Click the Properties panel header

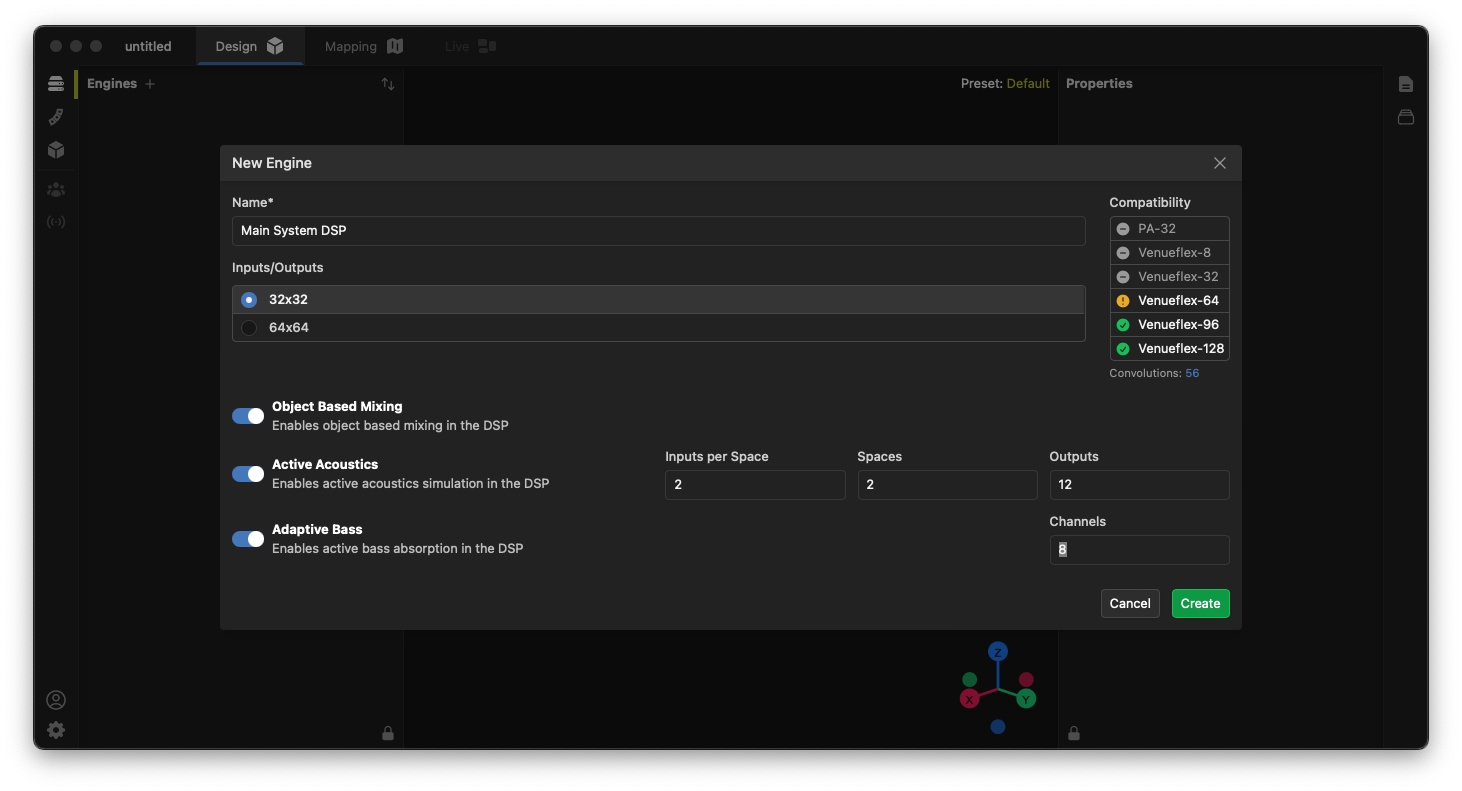coord(1099,84)
